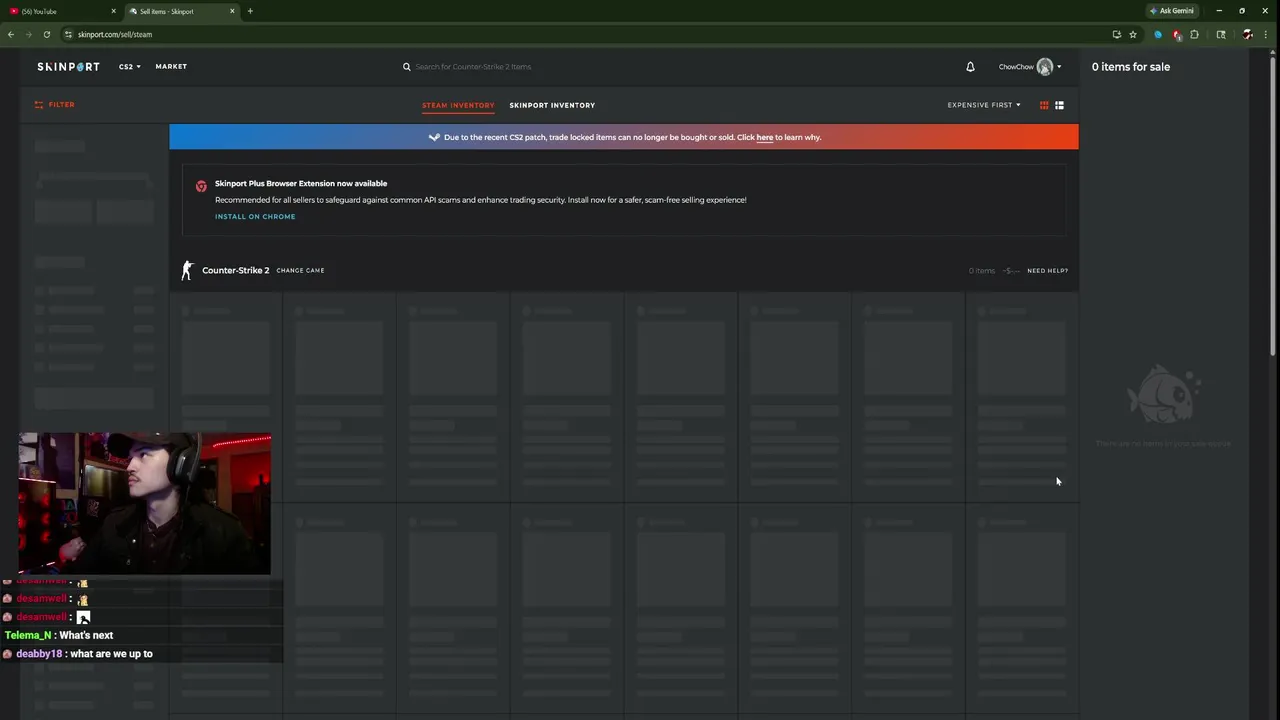Reload the page
The width and height of the screenshot is (1280, 720).
point(46,34)
